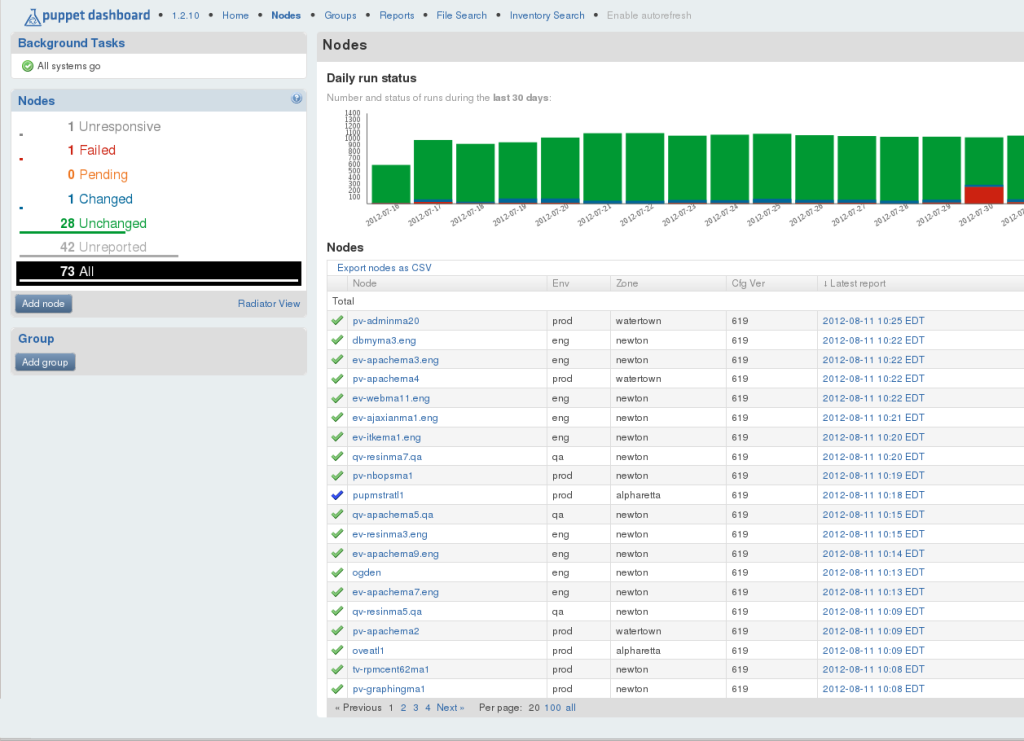Click 'alpharetta' zone cell for oveatl1
Screen dimensions: 1024x741
638,650
